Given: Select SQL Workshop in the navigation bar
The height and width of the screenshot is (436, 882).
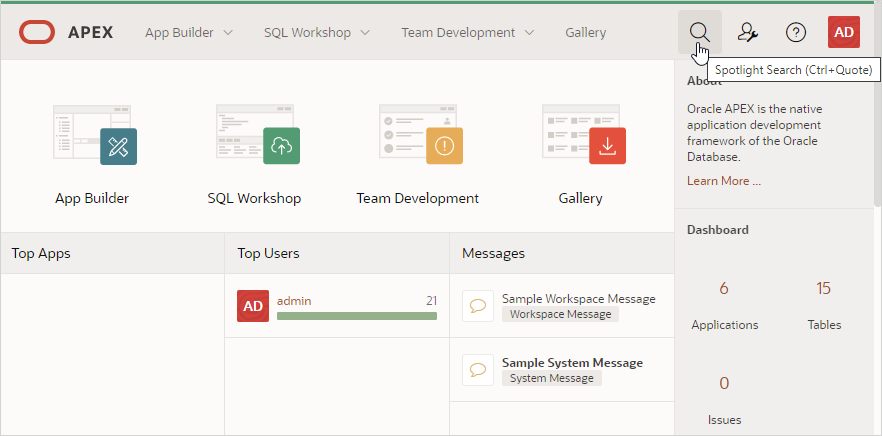Looking at the screenshot, I should tap(308, 33).
